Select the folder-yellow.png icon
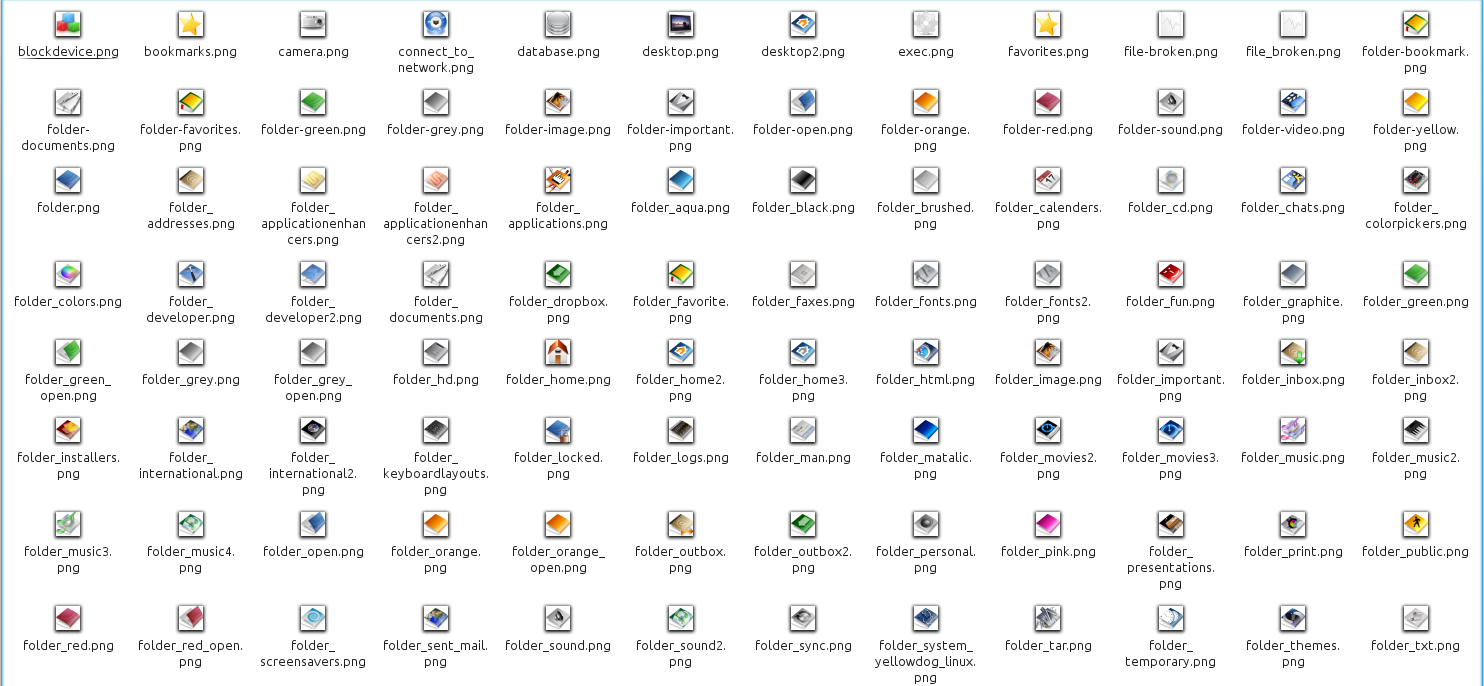This screenshot has height=686, width=1484. (x=1416, y=102)
